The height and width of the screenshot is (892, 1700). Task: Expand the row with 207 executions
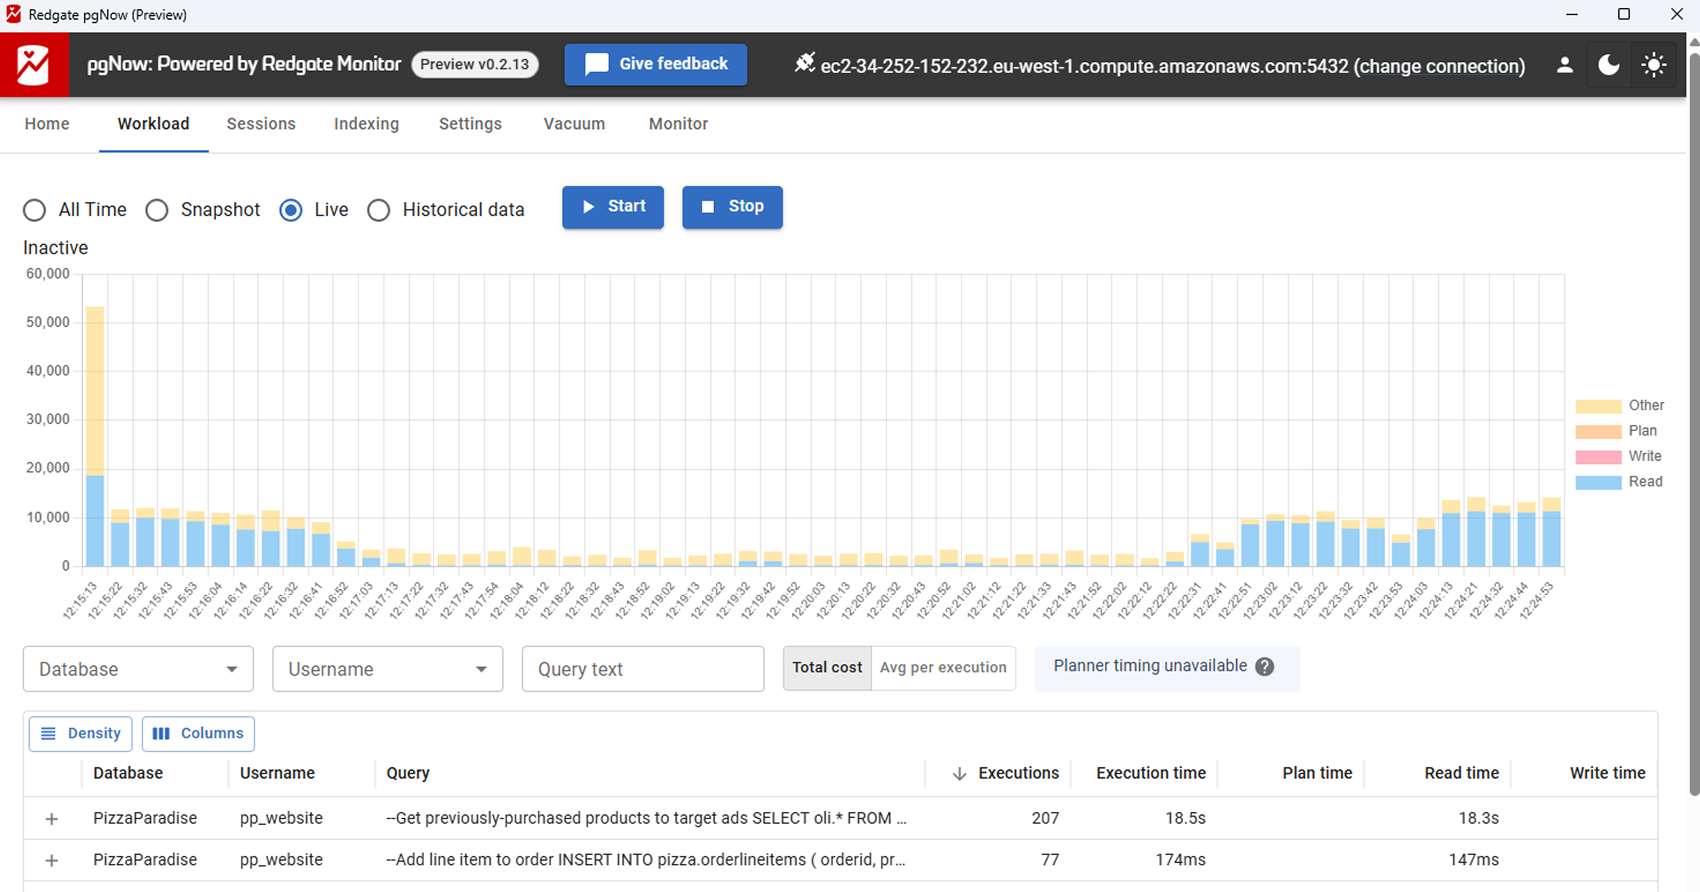[52, 819]
